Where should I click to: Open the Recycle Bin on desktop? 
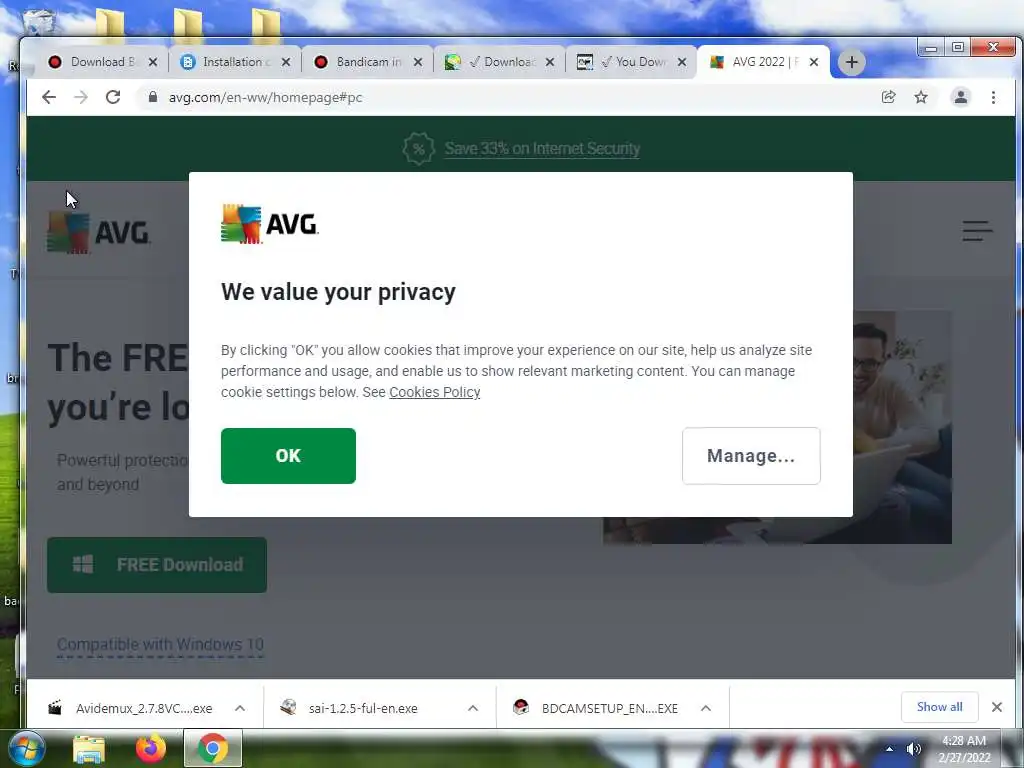(39, 21)
